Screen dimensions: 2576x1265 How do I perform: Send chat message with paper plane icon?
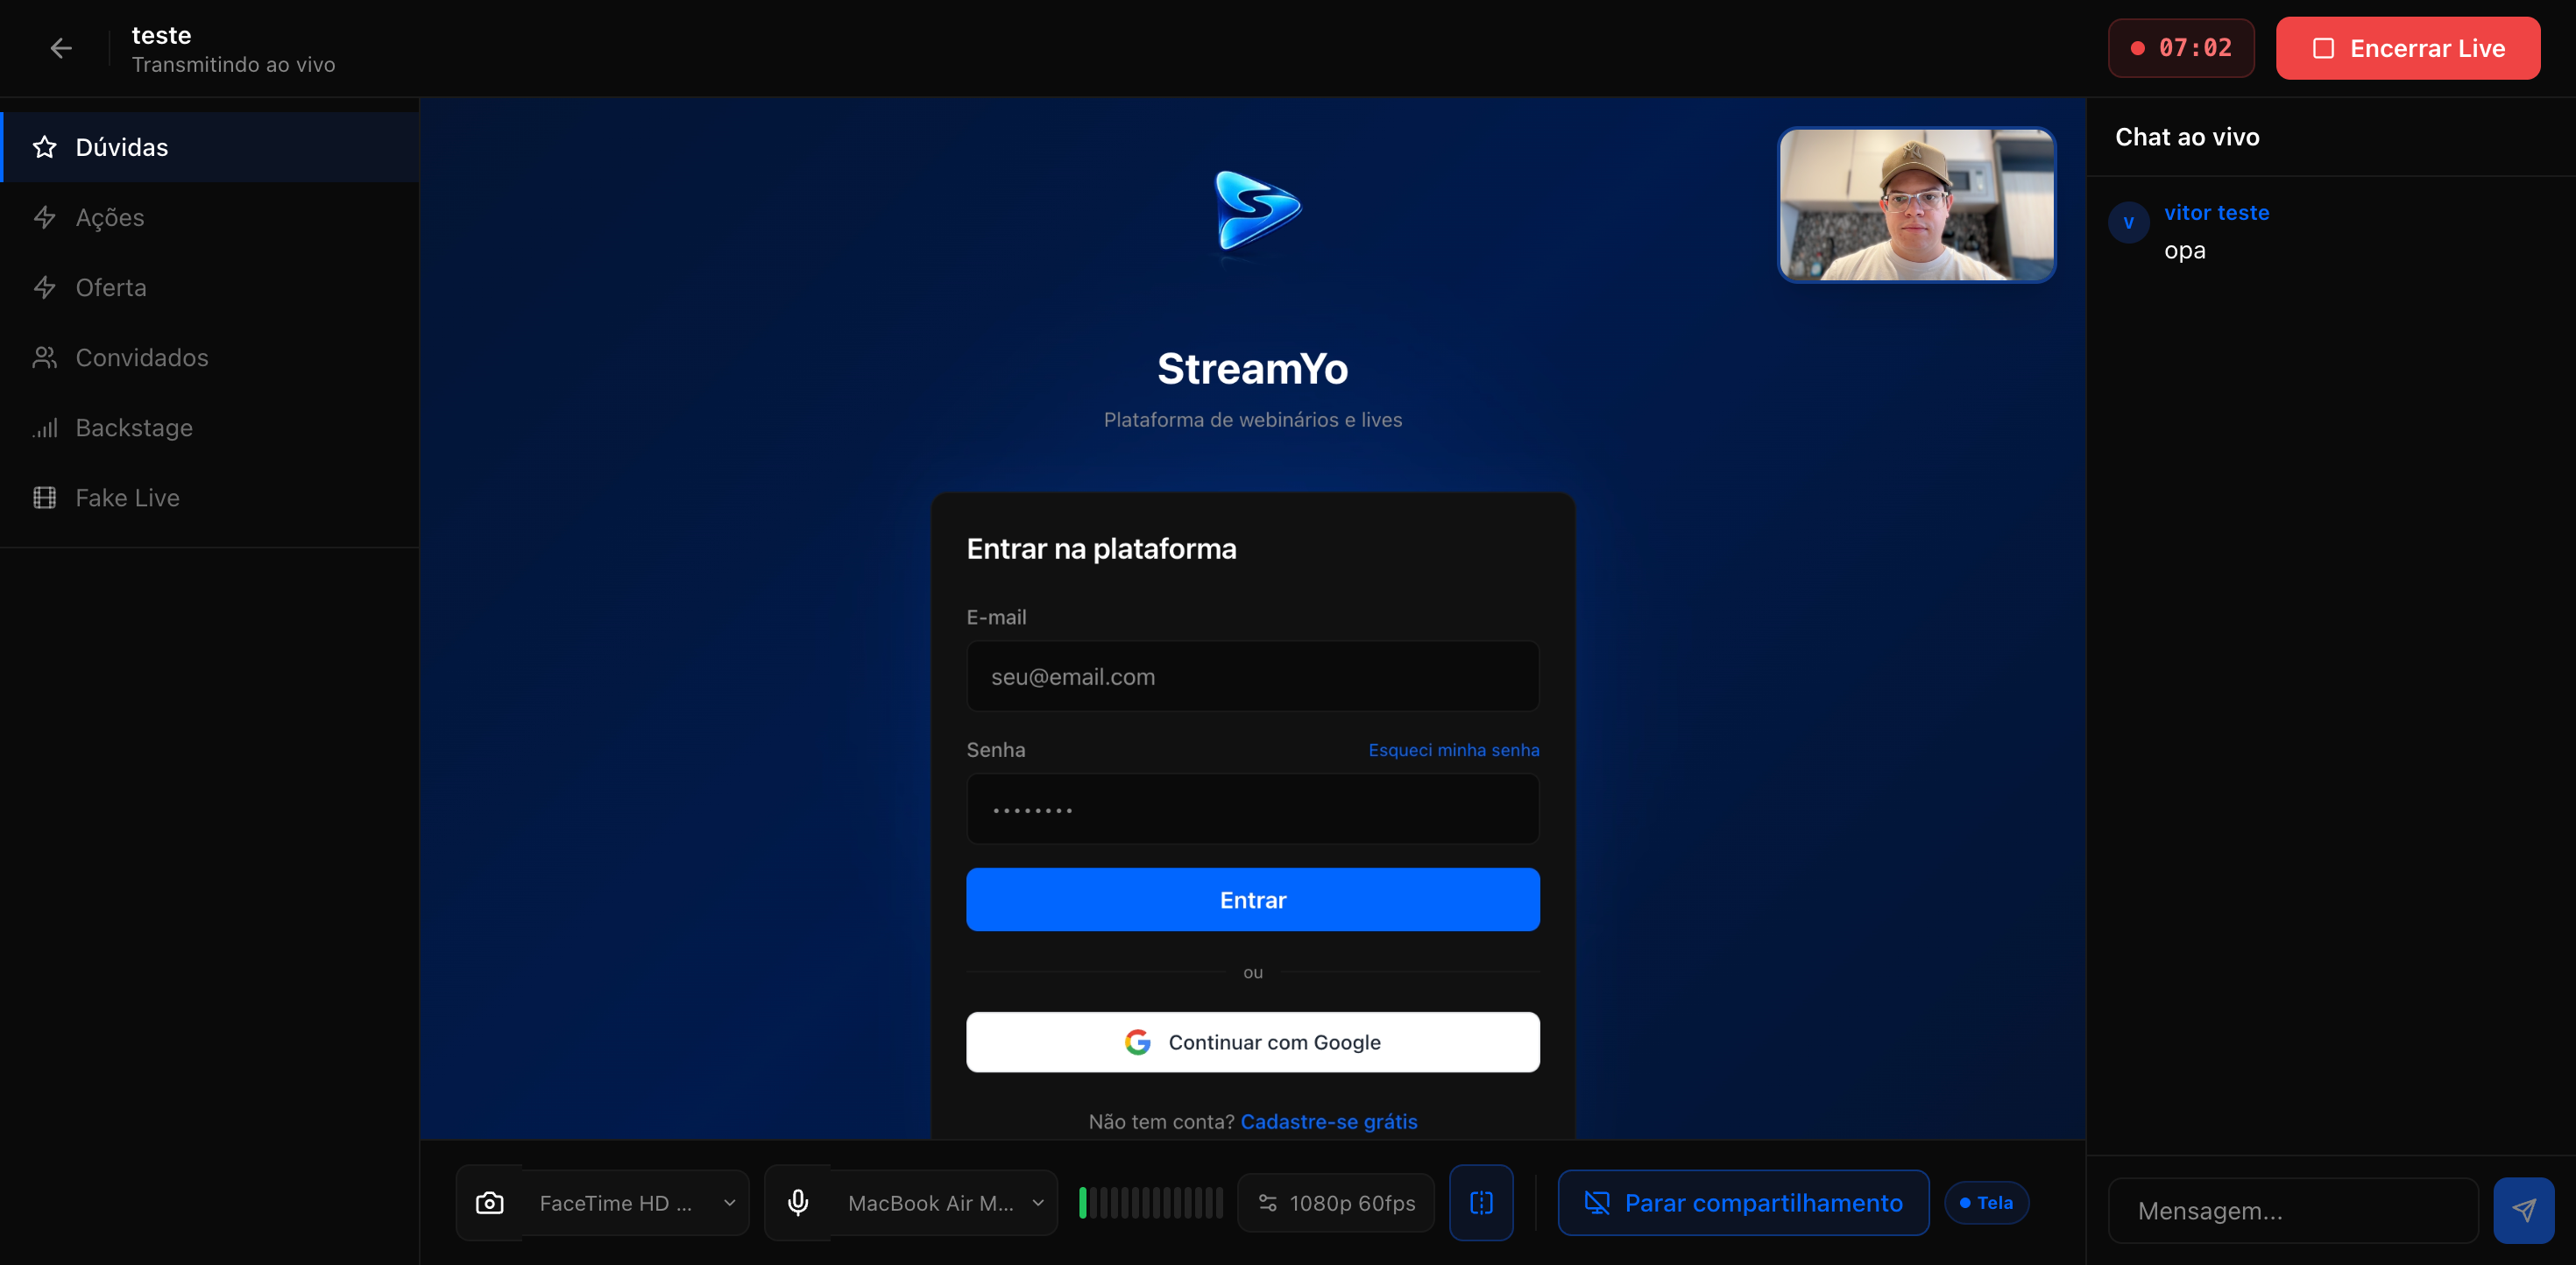(x=2523, y=1210)
